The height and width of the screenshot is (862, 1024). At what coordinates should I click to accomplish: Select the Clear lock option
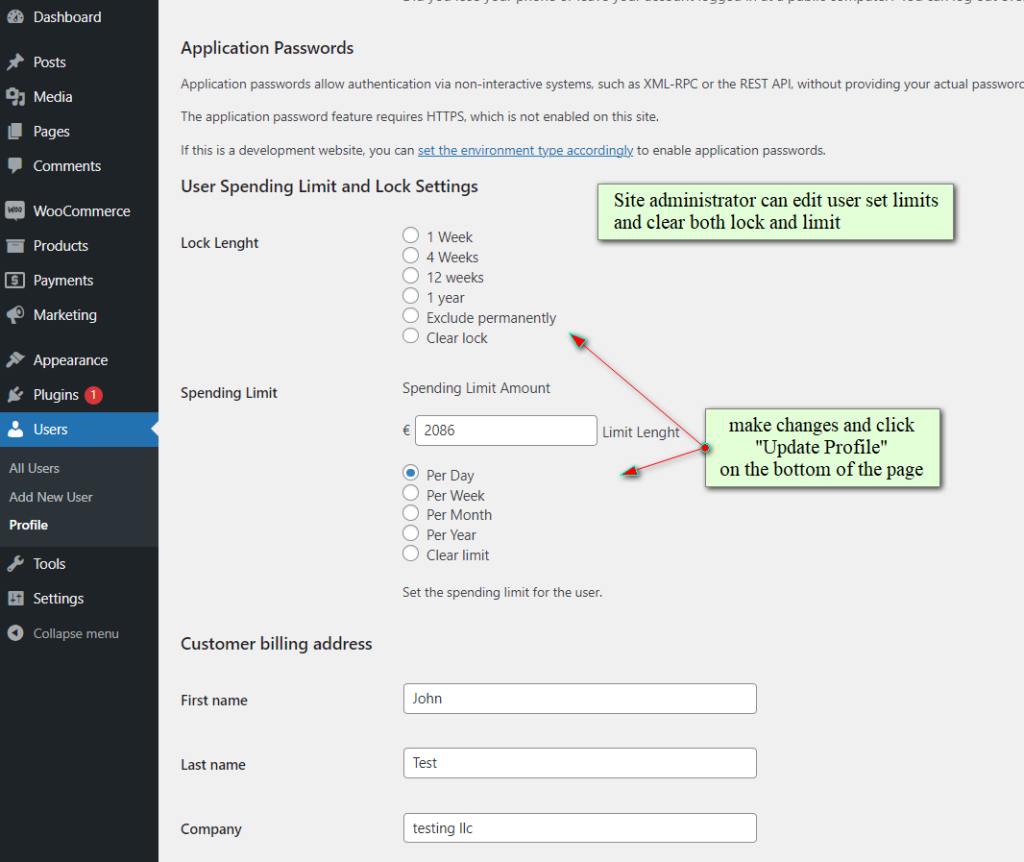[x=410, y=337]
